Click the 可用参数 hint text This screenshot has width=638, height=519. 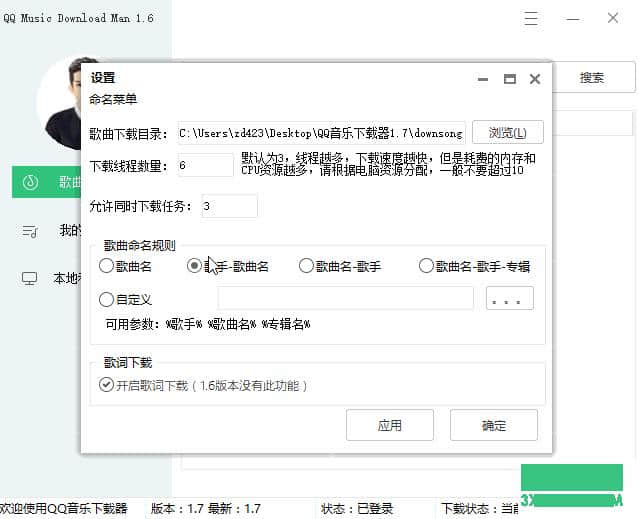[x=208, y=324]
